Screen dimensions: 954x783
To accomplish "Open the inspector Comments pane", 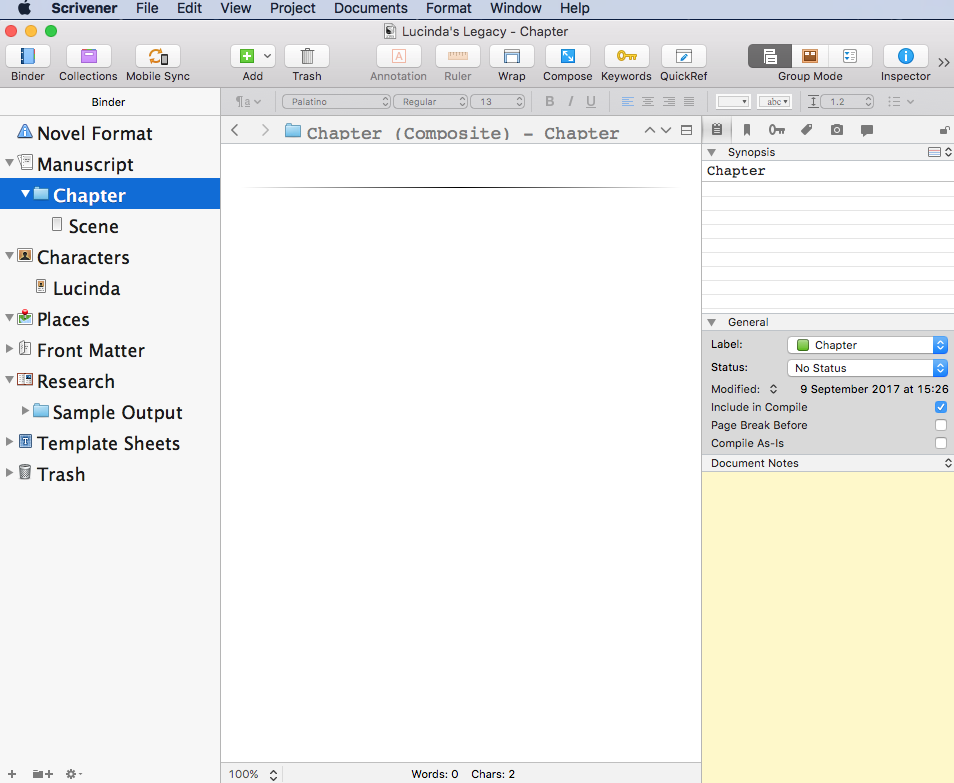I will coord(867,130).
